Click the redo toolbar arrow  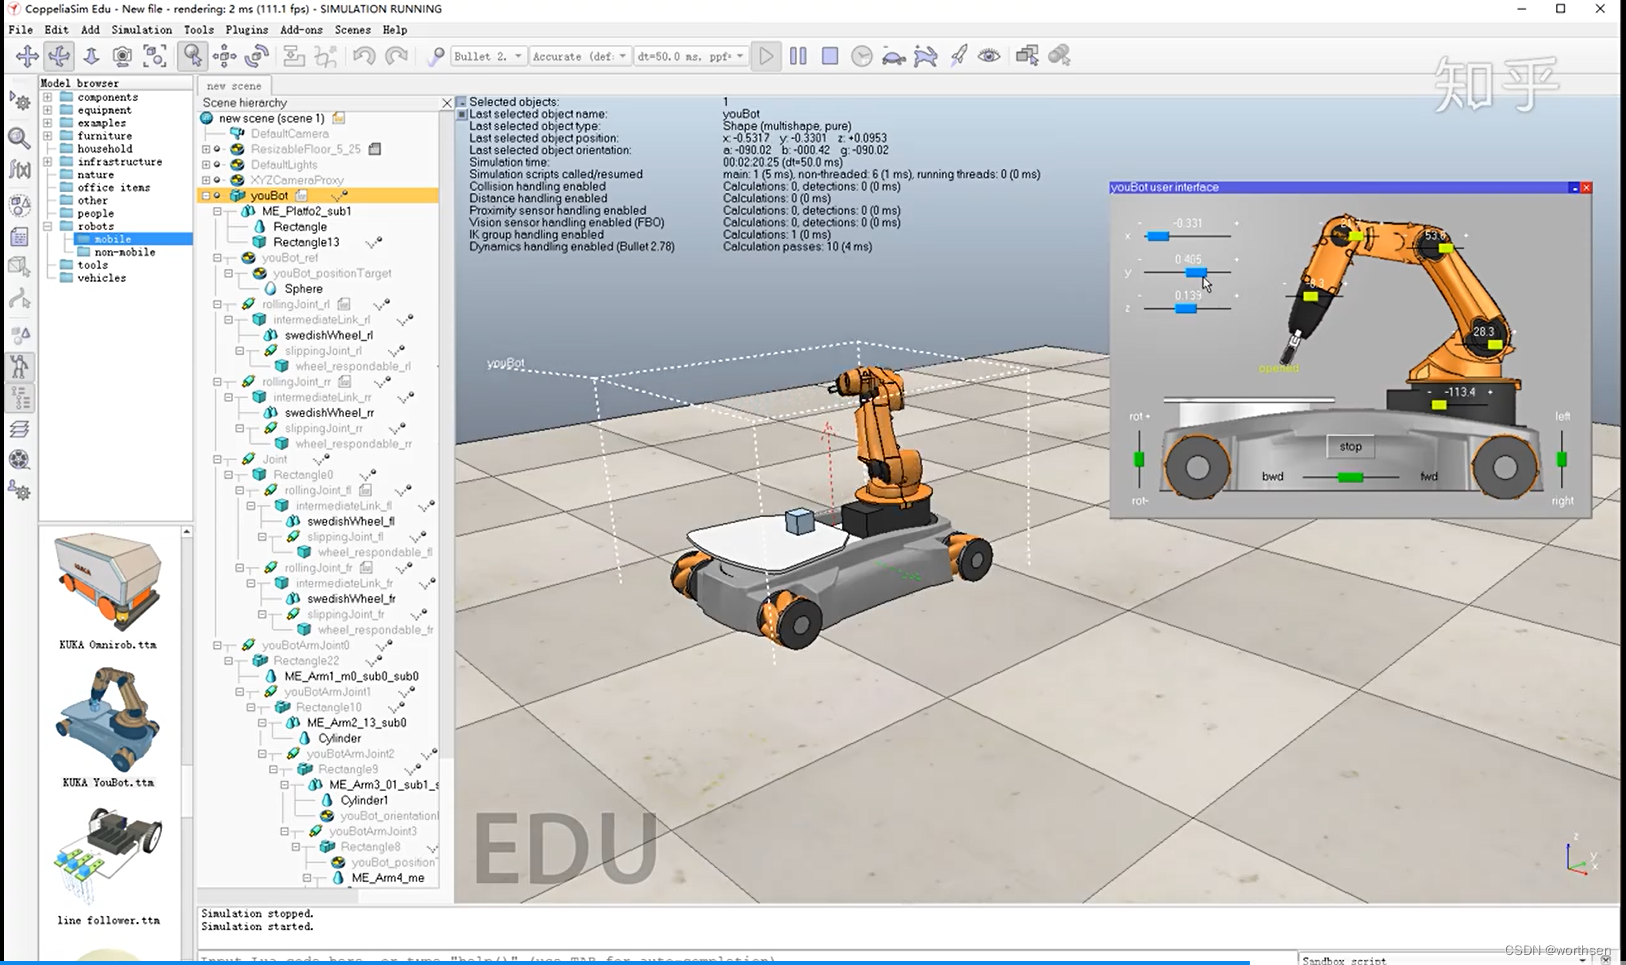[x=397, y=56]
